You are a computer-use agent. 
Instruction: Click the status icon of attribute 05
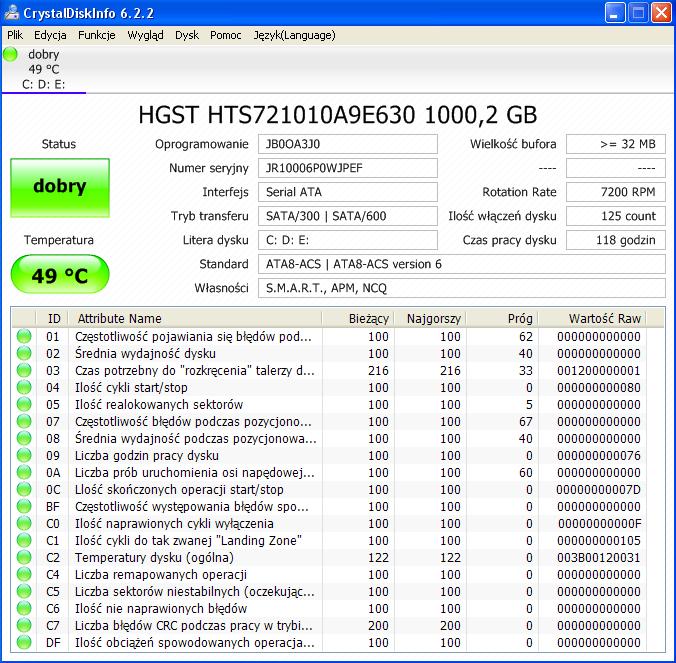click(x=24, y=404)
